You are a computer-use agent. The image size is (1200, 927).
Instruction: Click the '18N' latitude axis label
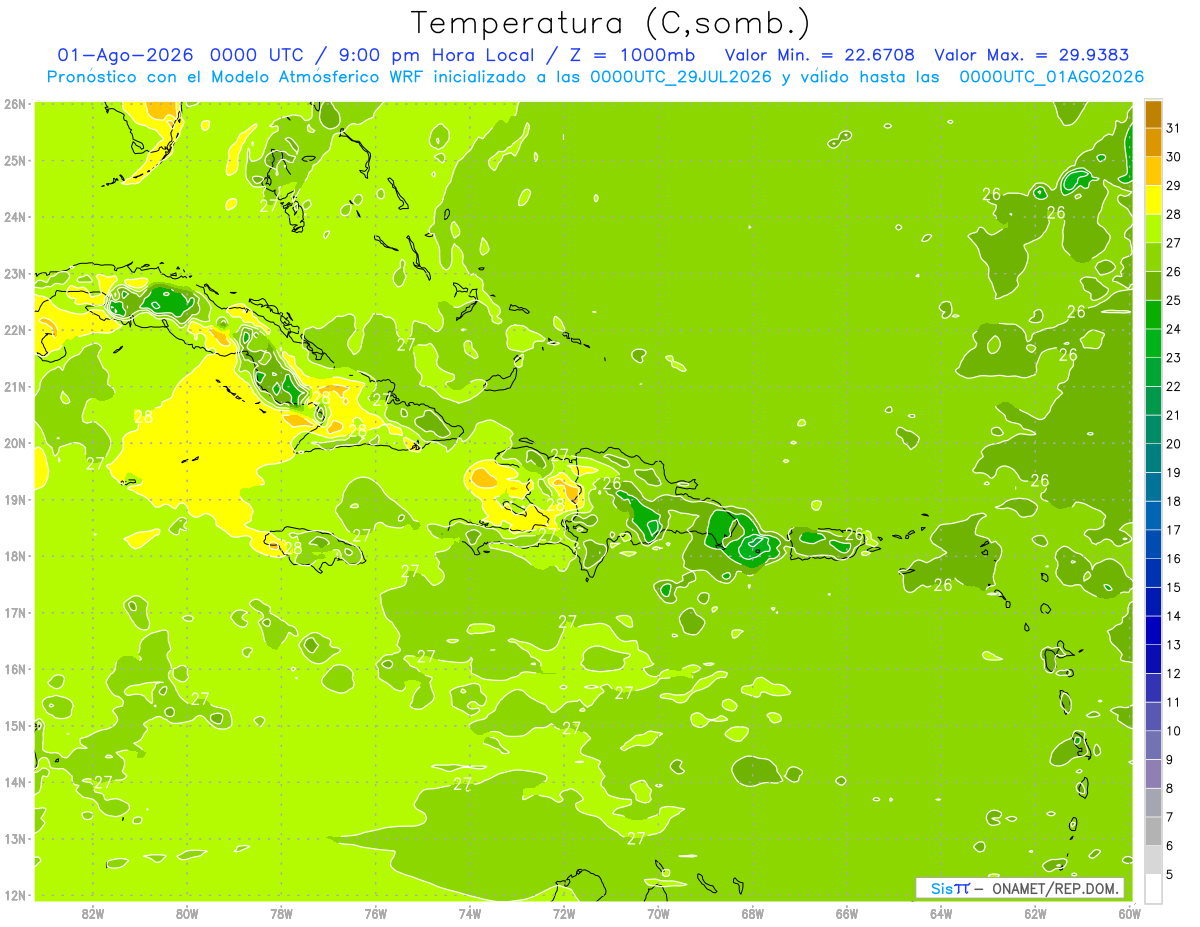15,556
